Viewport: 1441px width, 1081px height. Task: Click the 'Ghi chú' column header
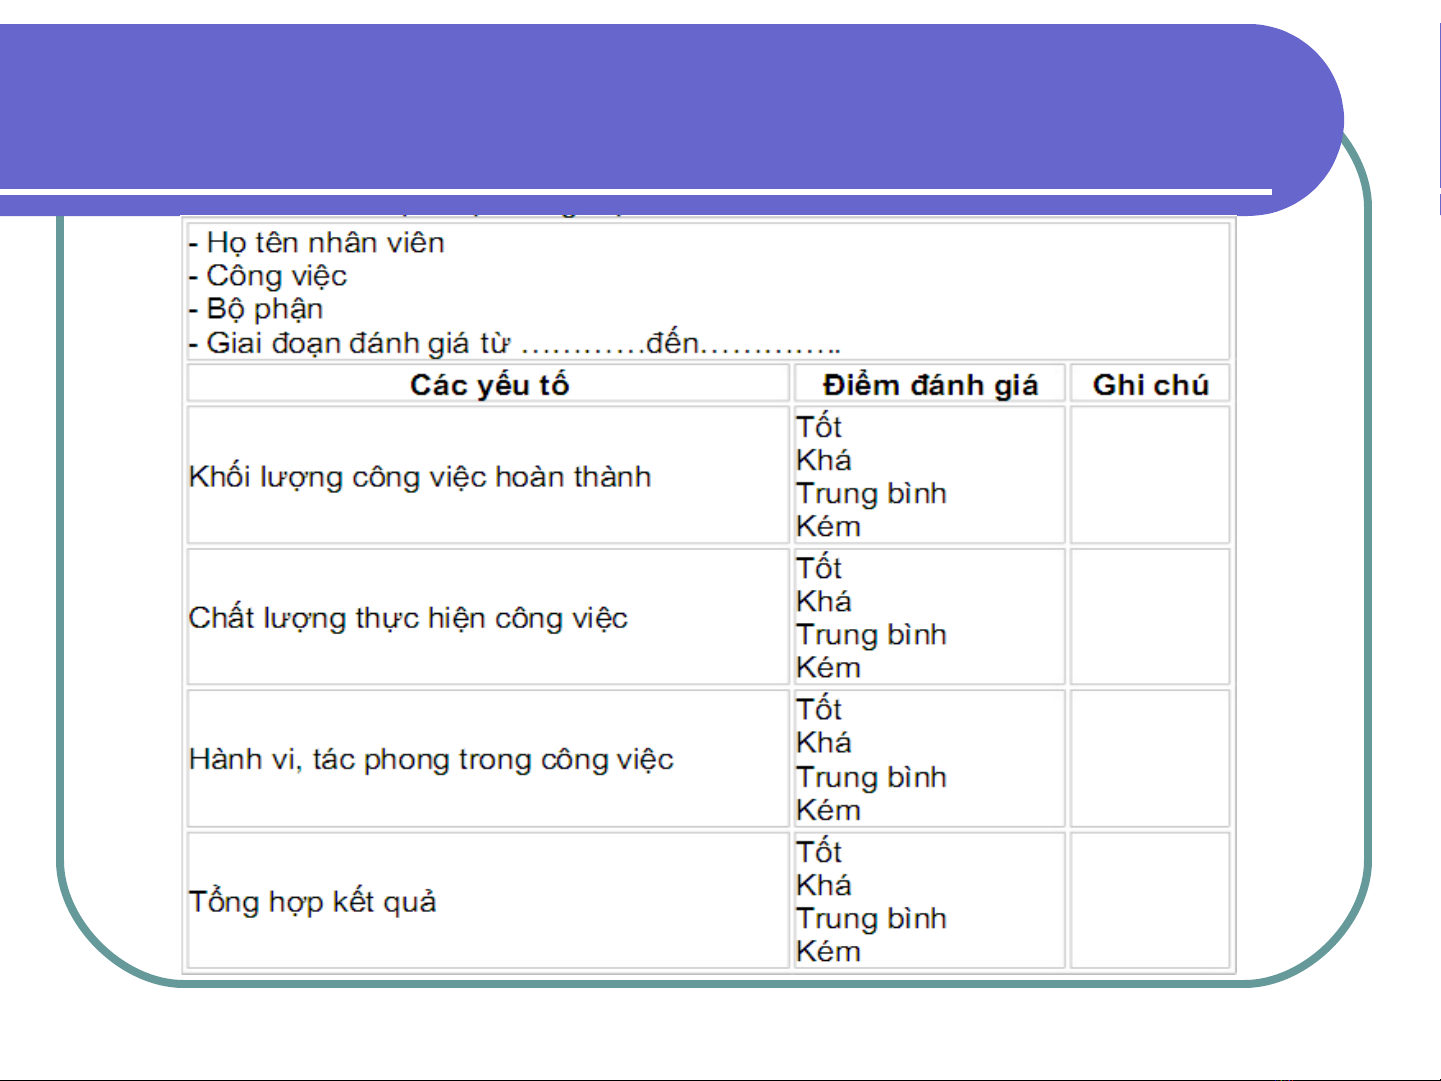tap(1150, 384)
